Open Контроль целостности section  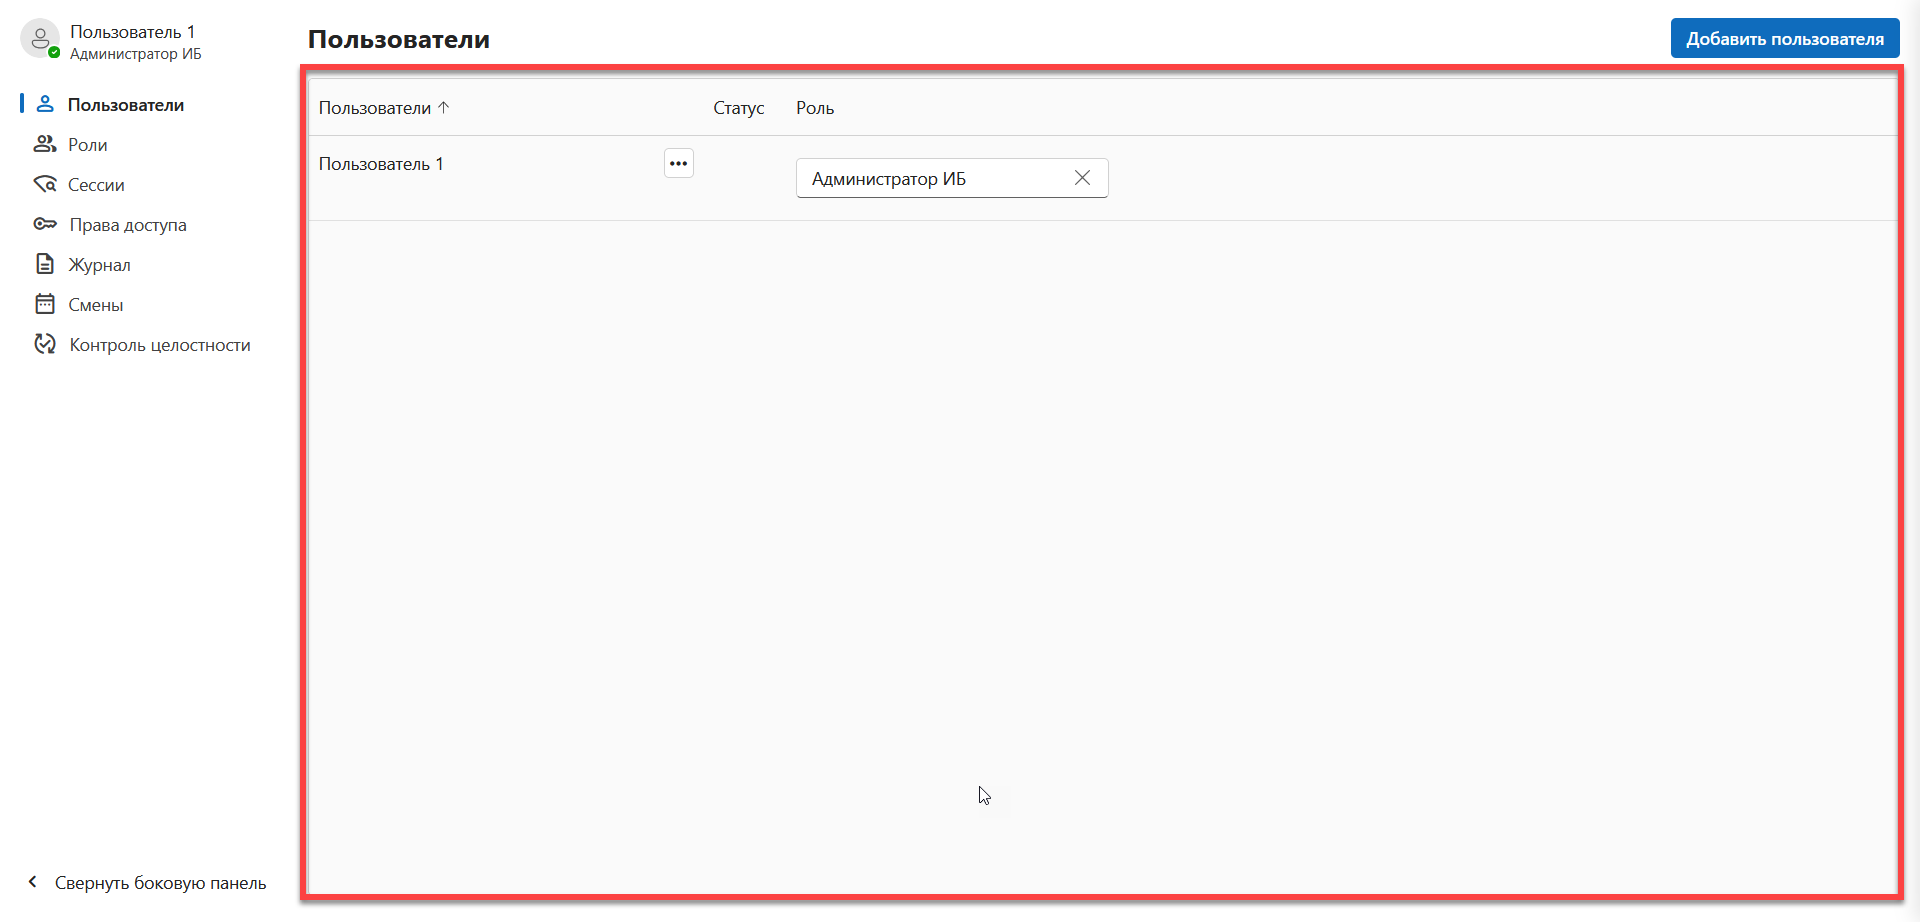coord(160,345)
